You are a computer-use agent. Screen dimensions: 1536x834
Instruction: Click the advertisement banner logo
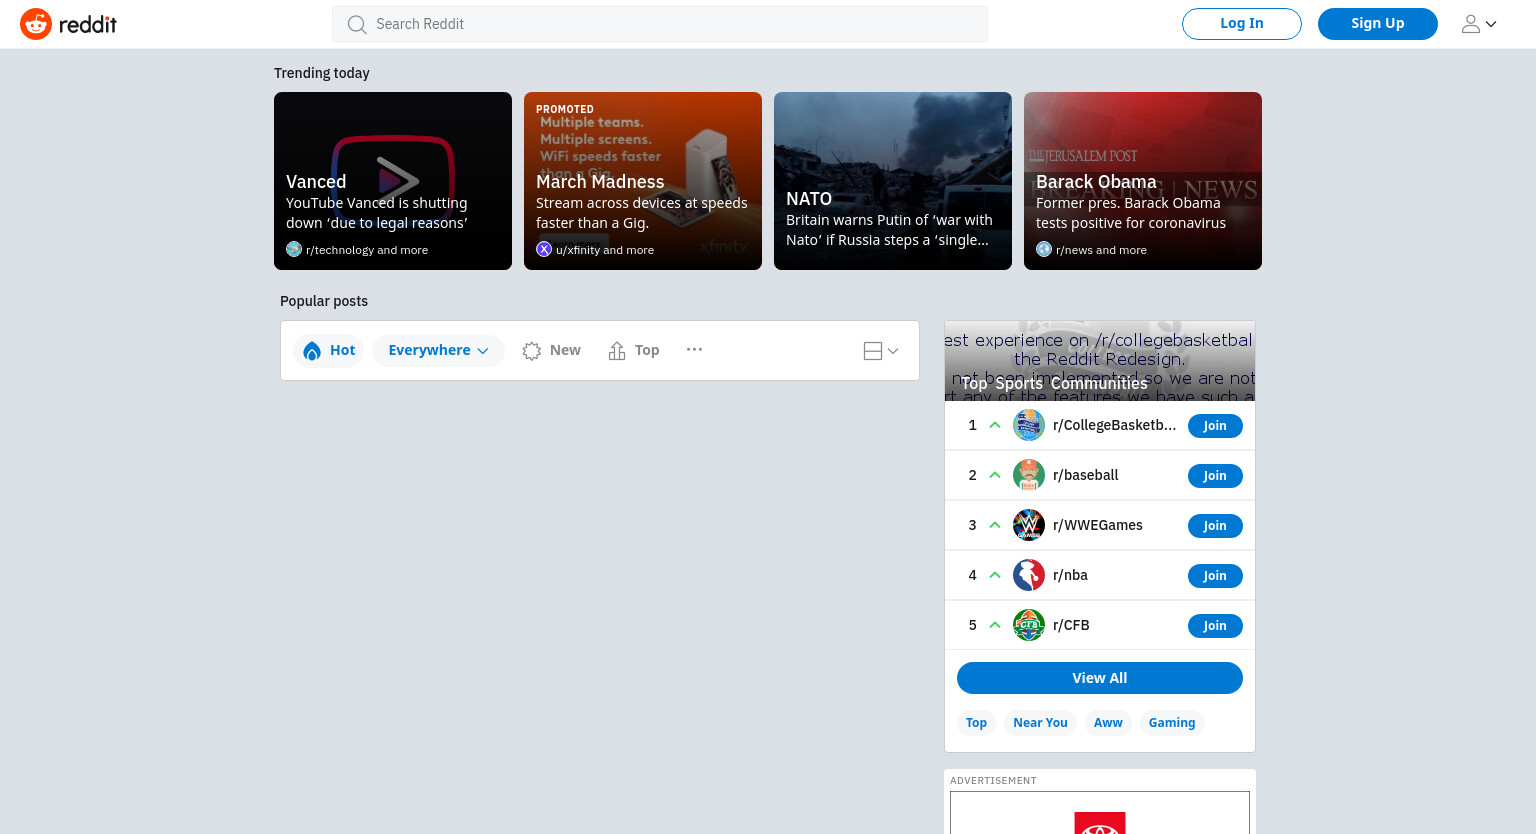(x=1100, y=822)
